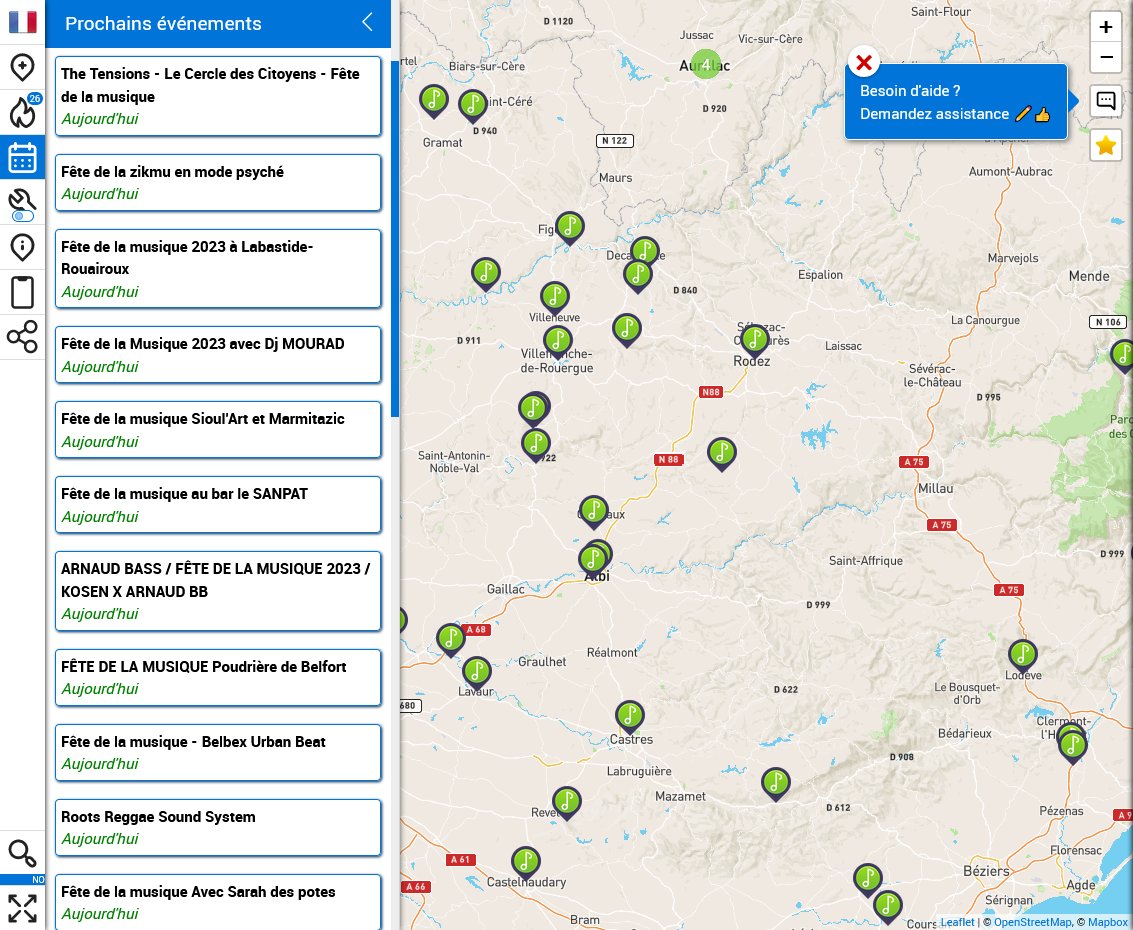This screenshot has width=1133, height=930.
Task: Open The Tensions - Le Cercle des Citoyens event
Action: click(218, 96)
